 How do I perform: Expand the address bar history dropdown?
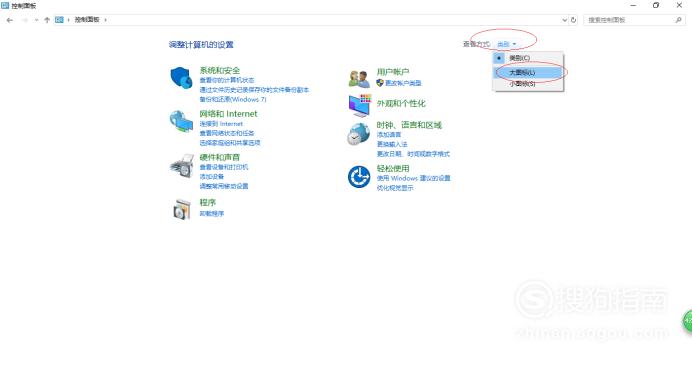564,20
